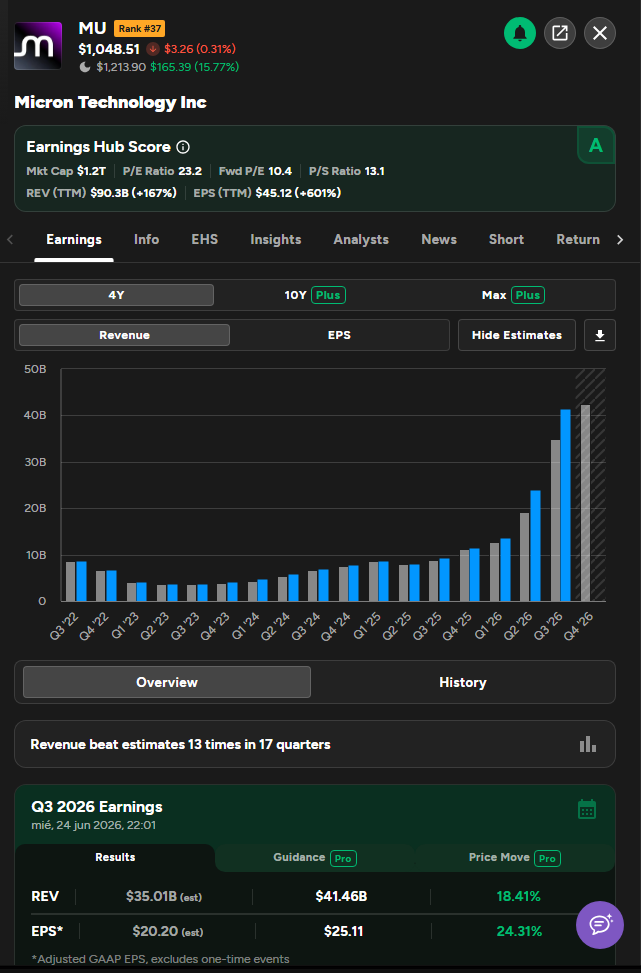Open the bar chart icon beside revenue beat summary
The width and height of the screenshot is (641, 973).
pos(588,744)
